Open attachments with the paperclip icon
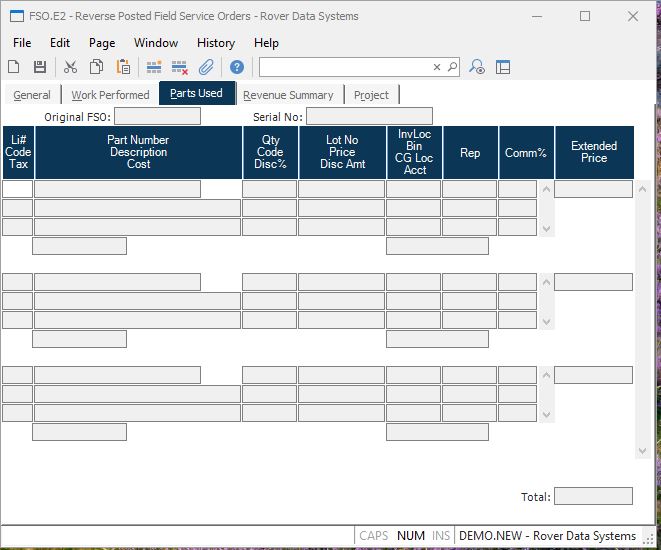The image size is (661, 550). click(x=207, y=67)
